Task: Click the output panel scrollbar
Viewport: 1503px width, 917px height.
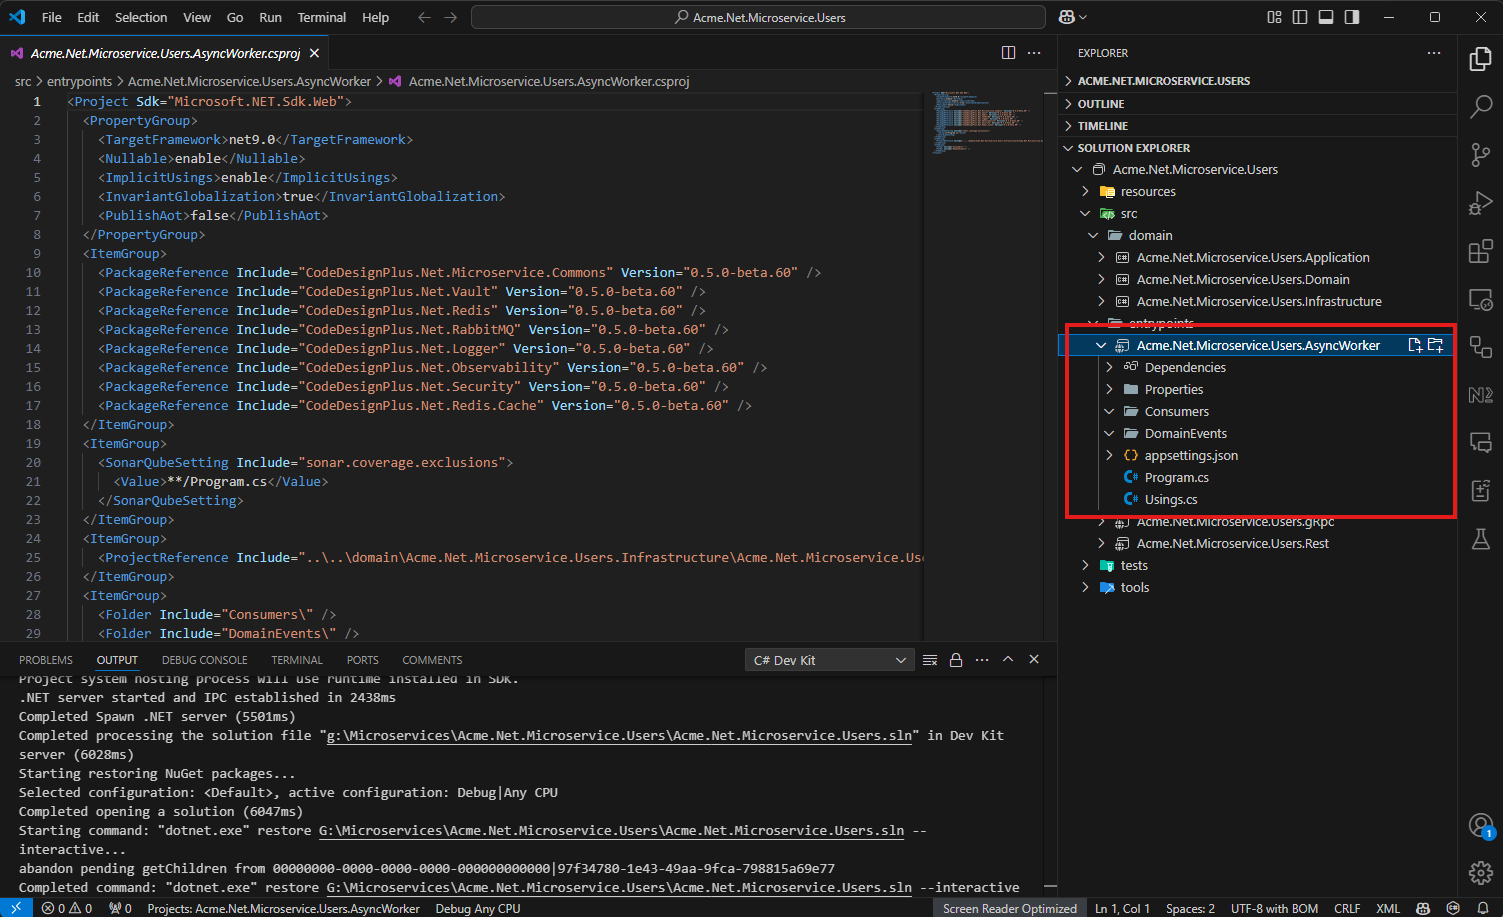Action: pyautogui.click(x=1050, y=787)
